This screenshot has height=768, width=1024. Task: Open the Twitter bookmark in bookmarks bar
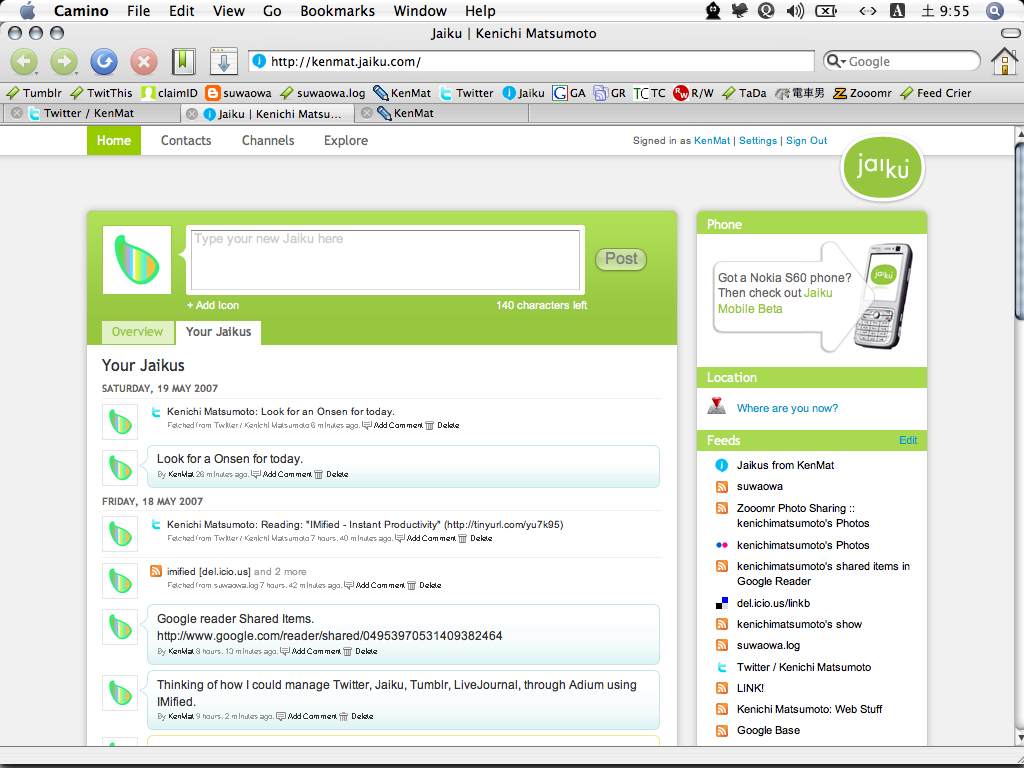(x=466, y=93)
